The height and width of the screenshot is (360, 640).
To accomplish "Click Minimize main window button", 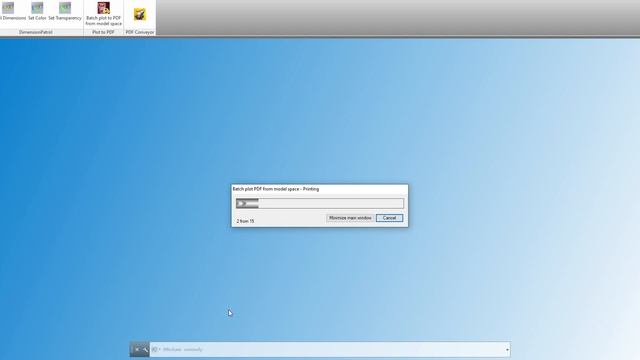I will (x=350, y=218).
